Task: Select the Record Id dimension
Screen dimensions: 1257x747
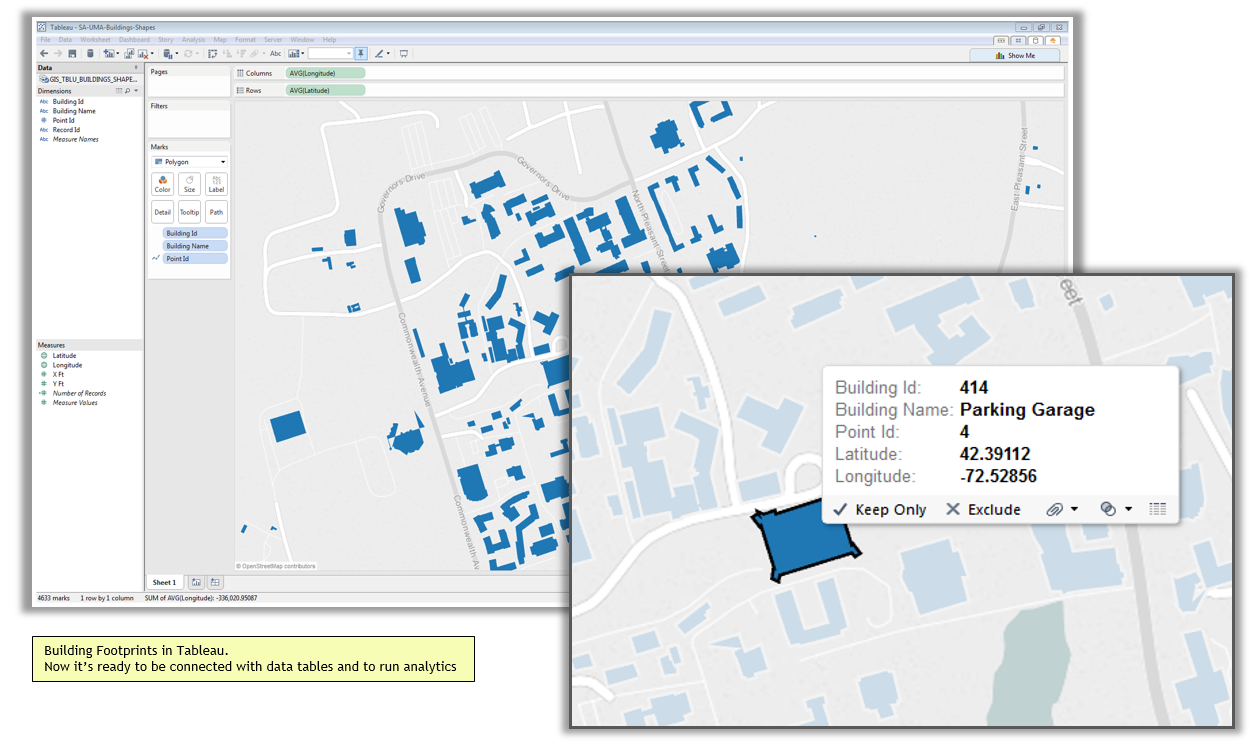Action: 66,130
